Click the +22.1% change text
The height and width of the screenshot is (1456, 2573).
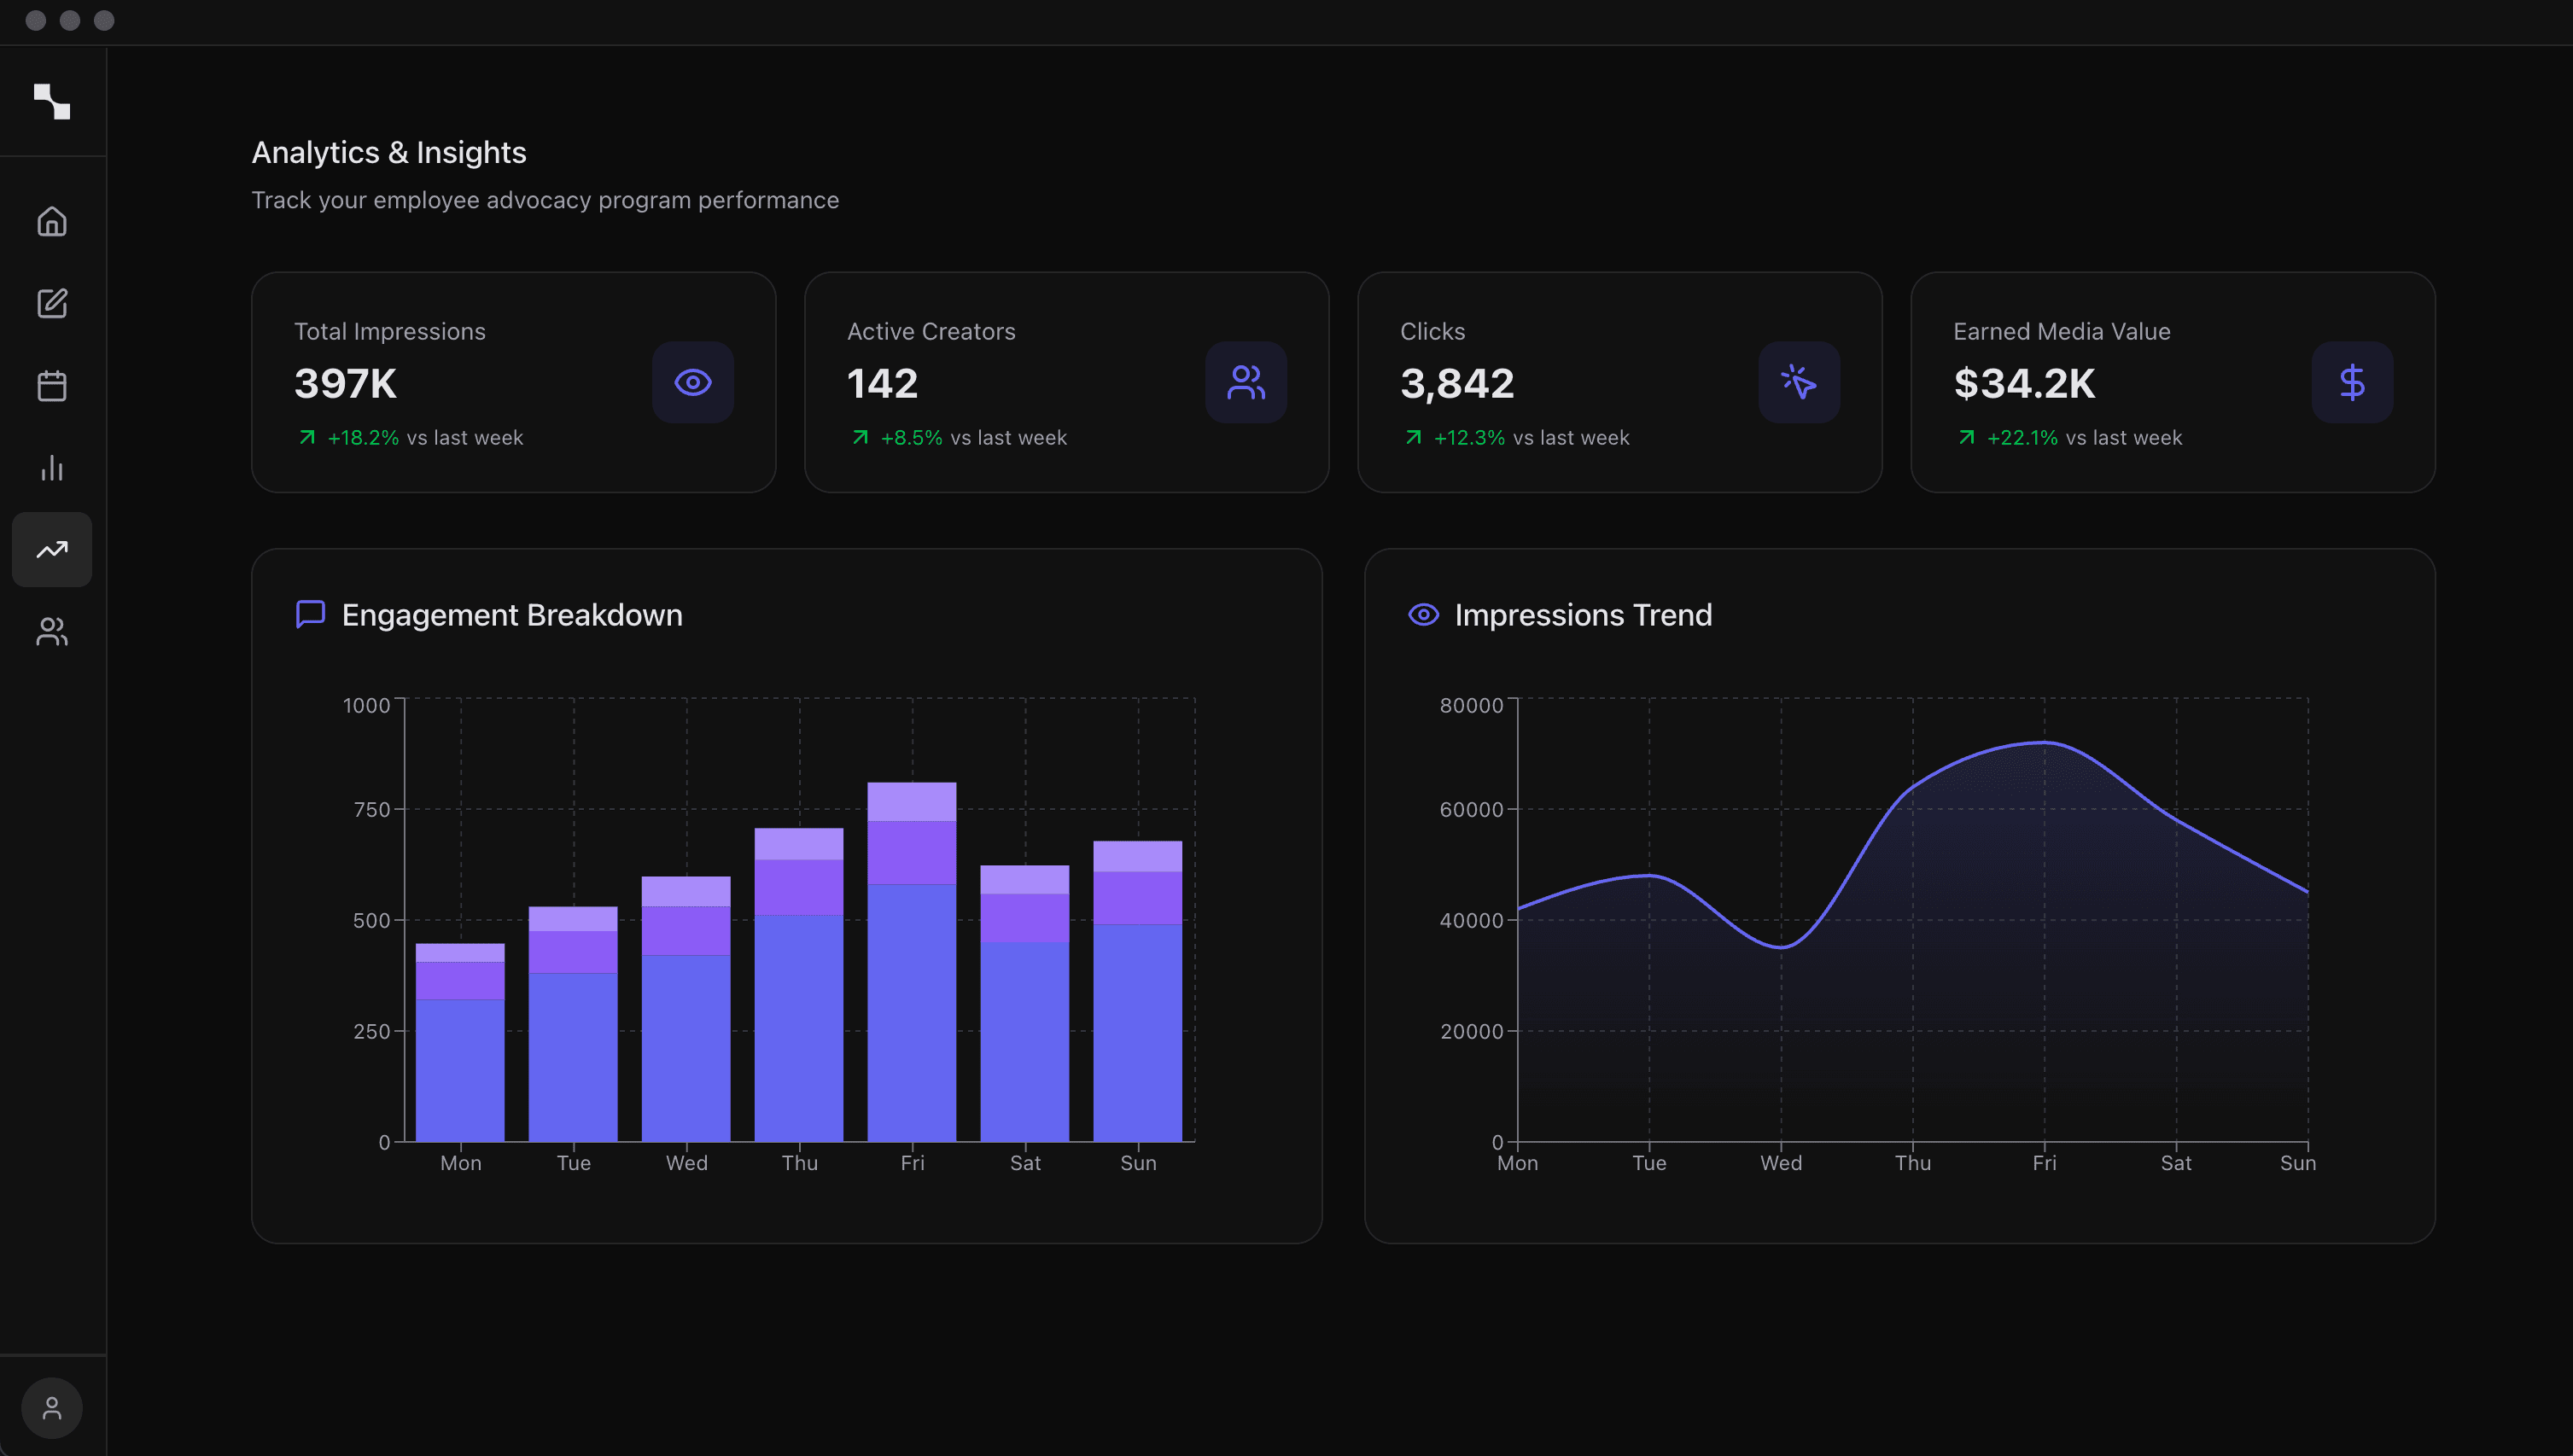2022,437
